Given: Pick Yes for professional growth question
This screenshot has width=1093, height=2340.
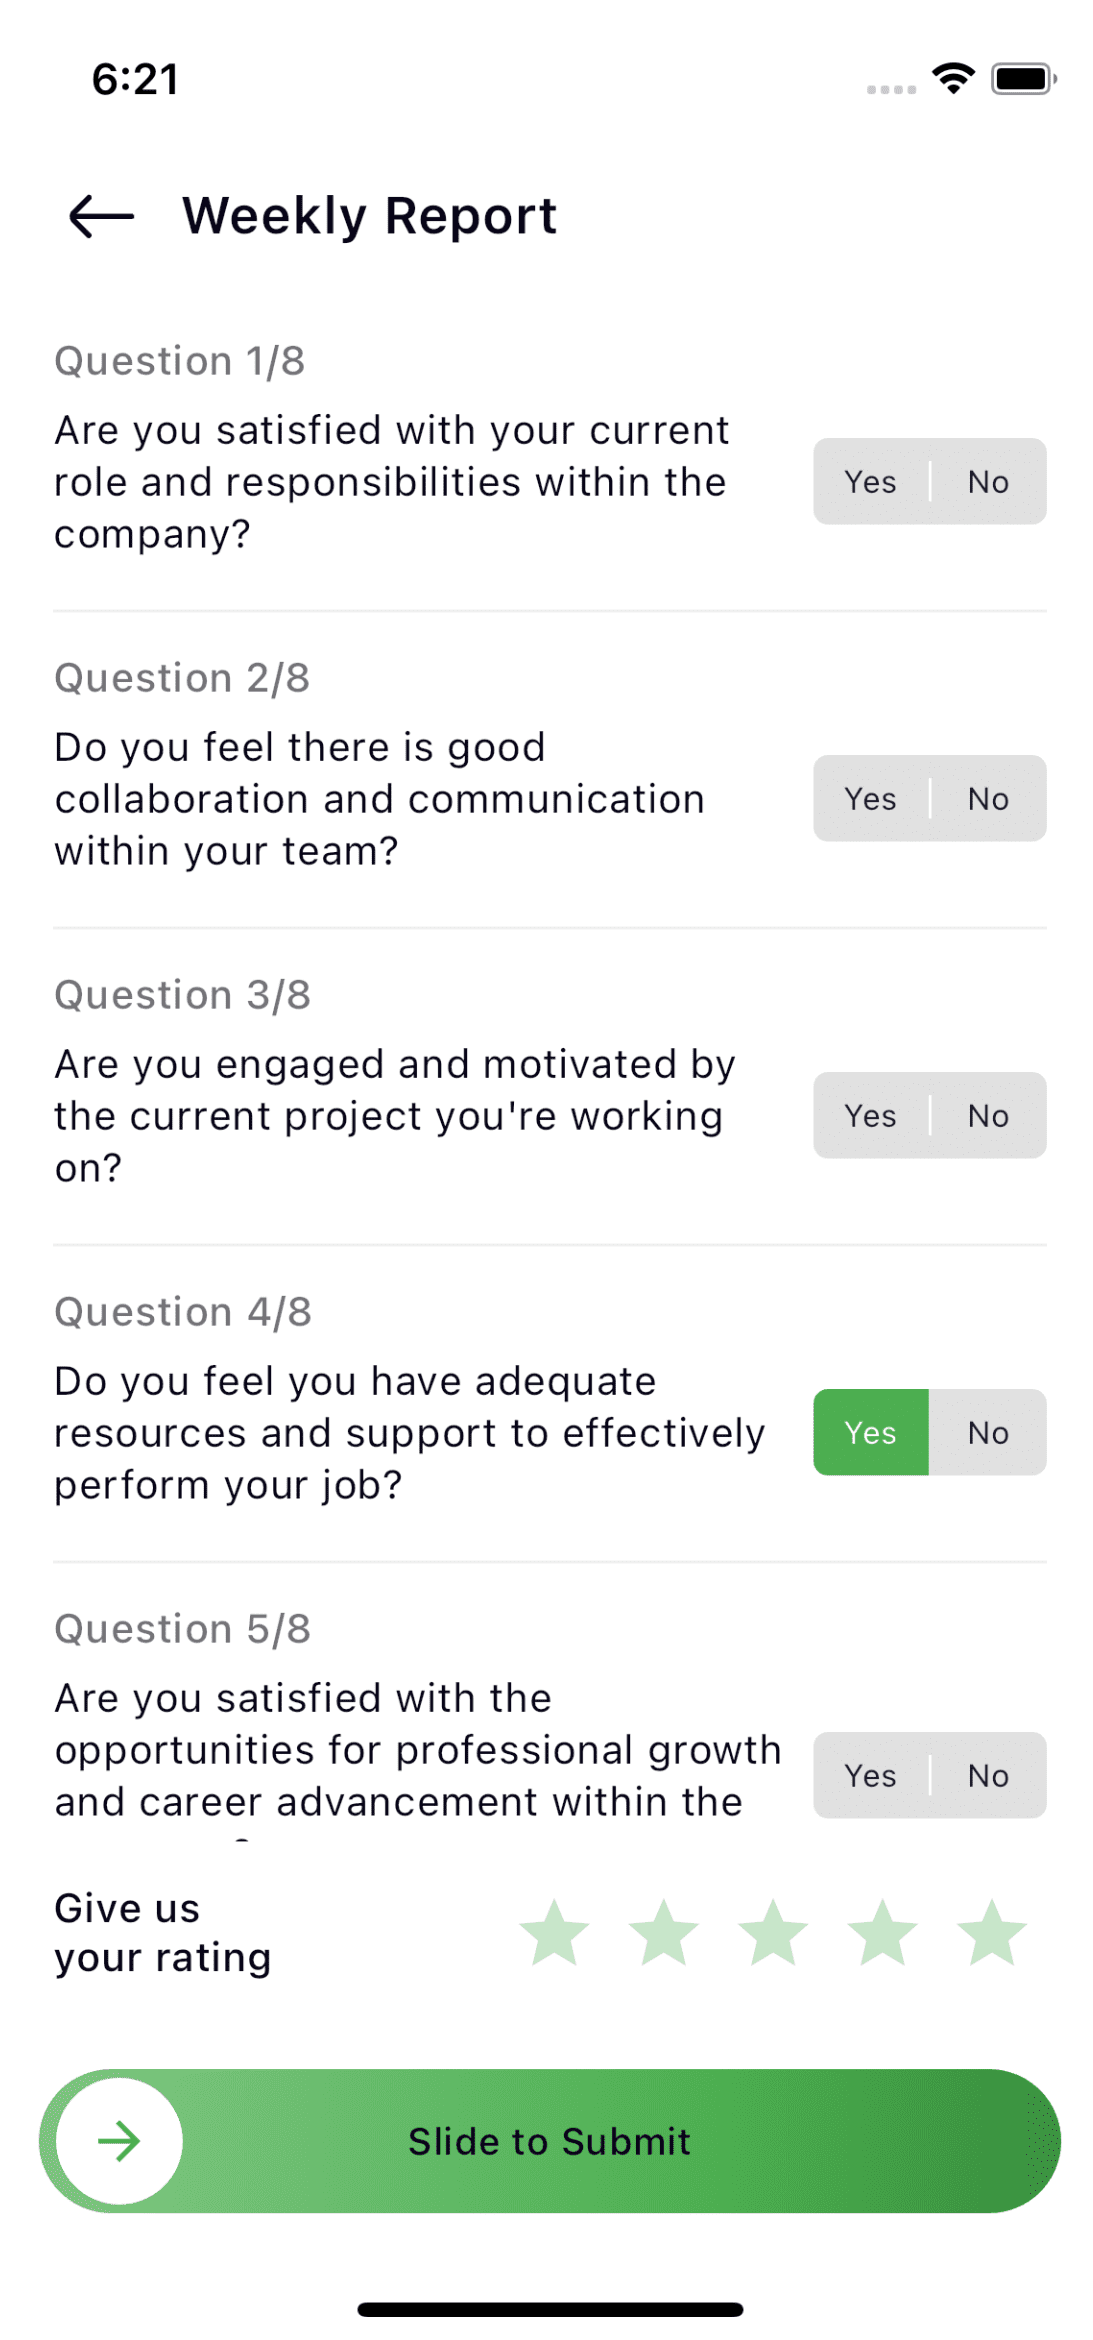Looking at the screenshot, I should [870, 1776].
